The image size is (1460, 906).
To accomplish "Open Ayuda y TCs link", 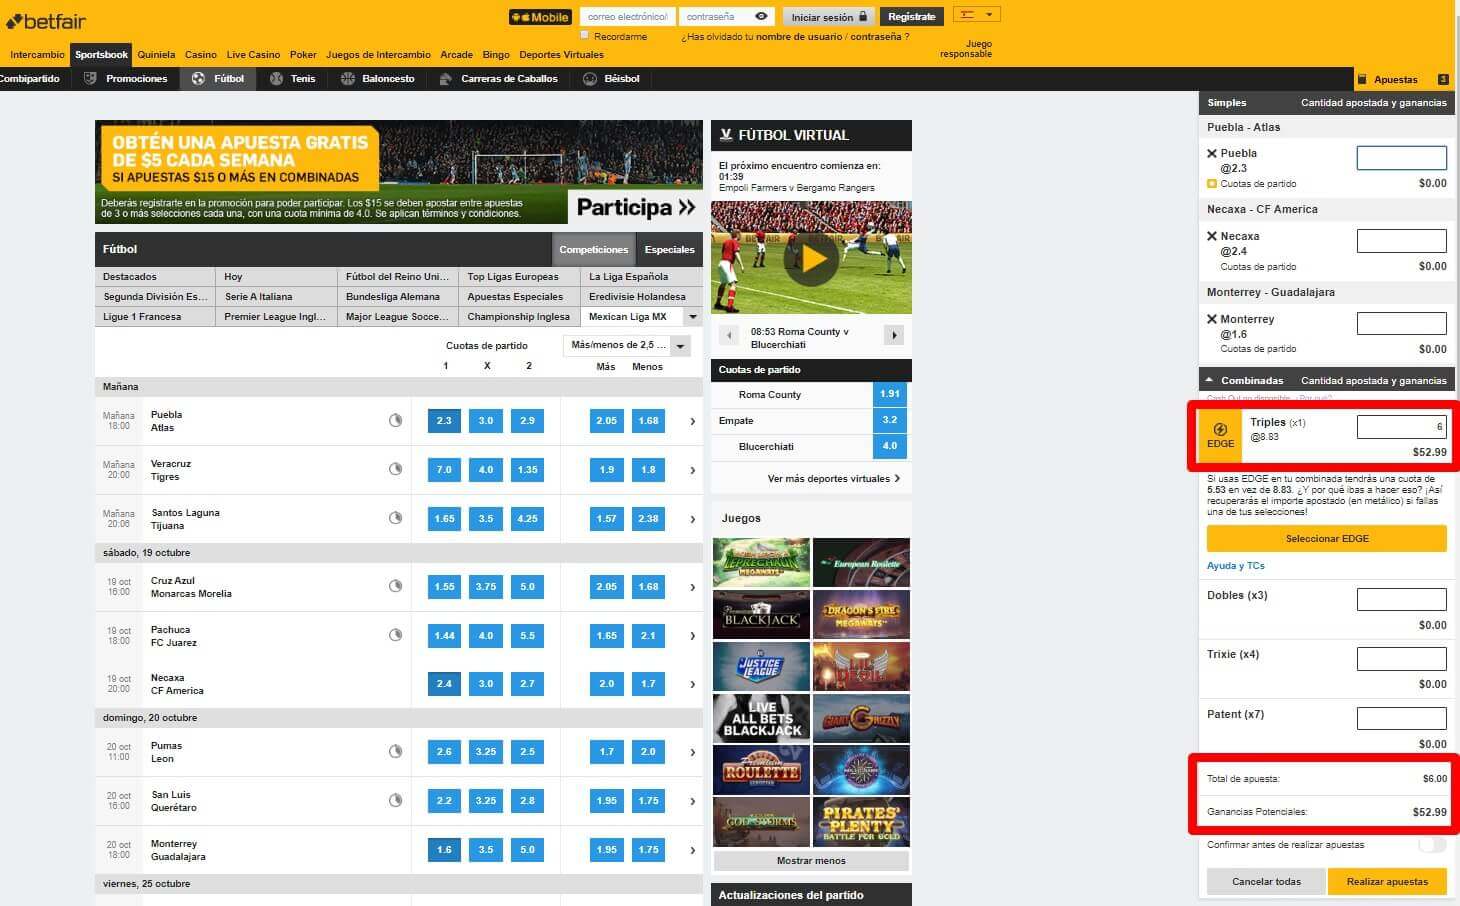I will coord(1235,566).
